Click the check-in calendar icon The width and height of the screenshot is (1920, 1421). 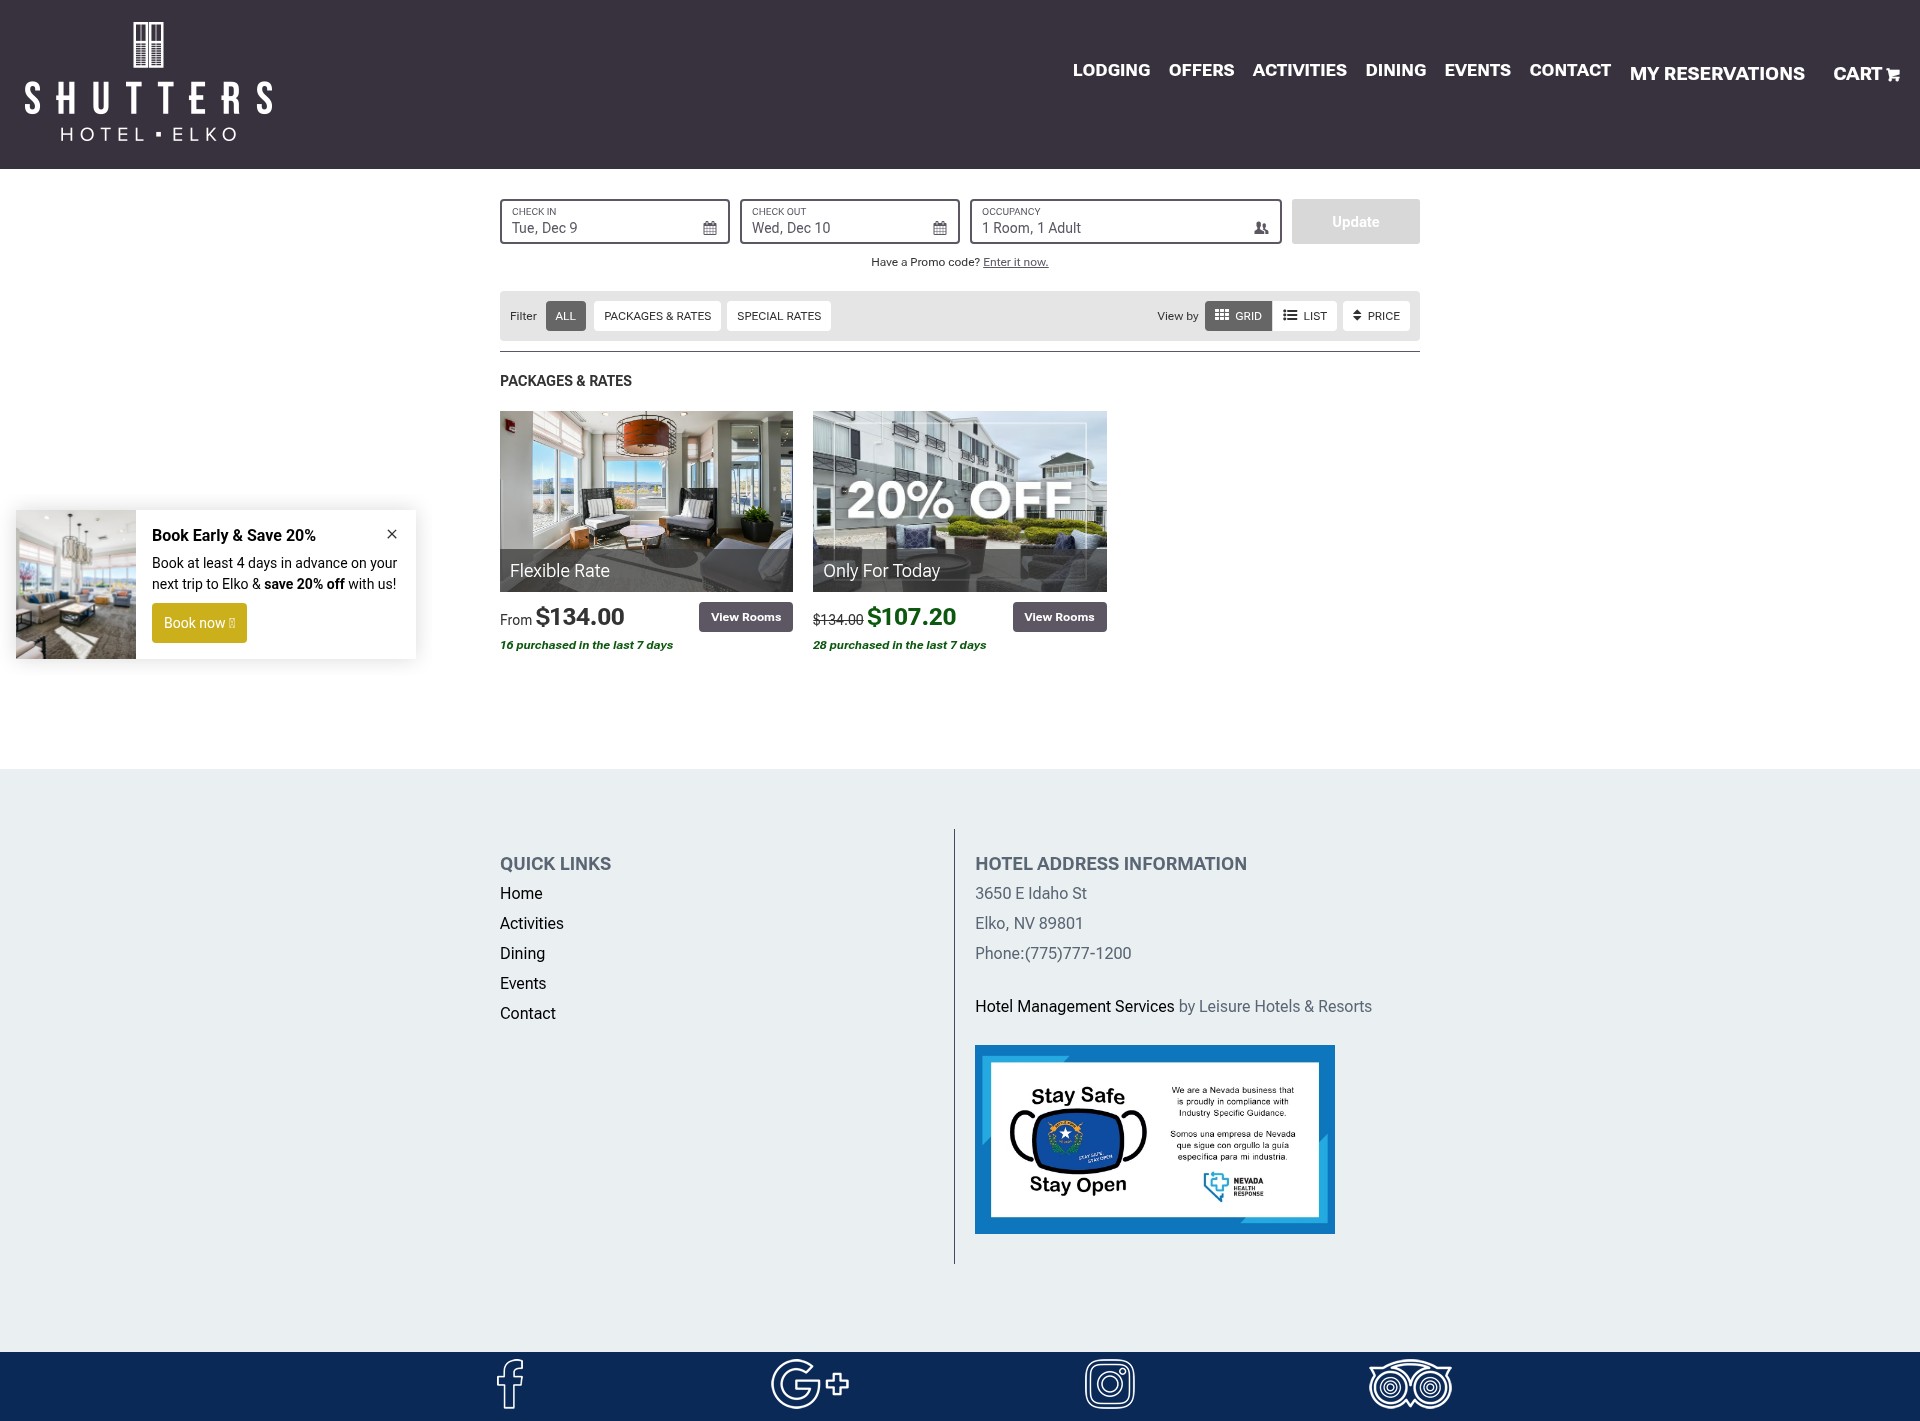point(710,228)
